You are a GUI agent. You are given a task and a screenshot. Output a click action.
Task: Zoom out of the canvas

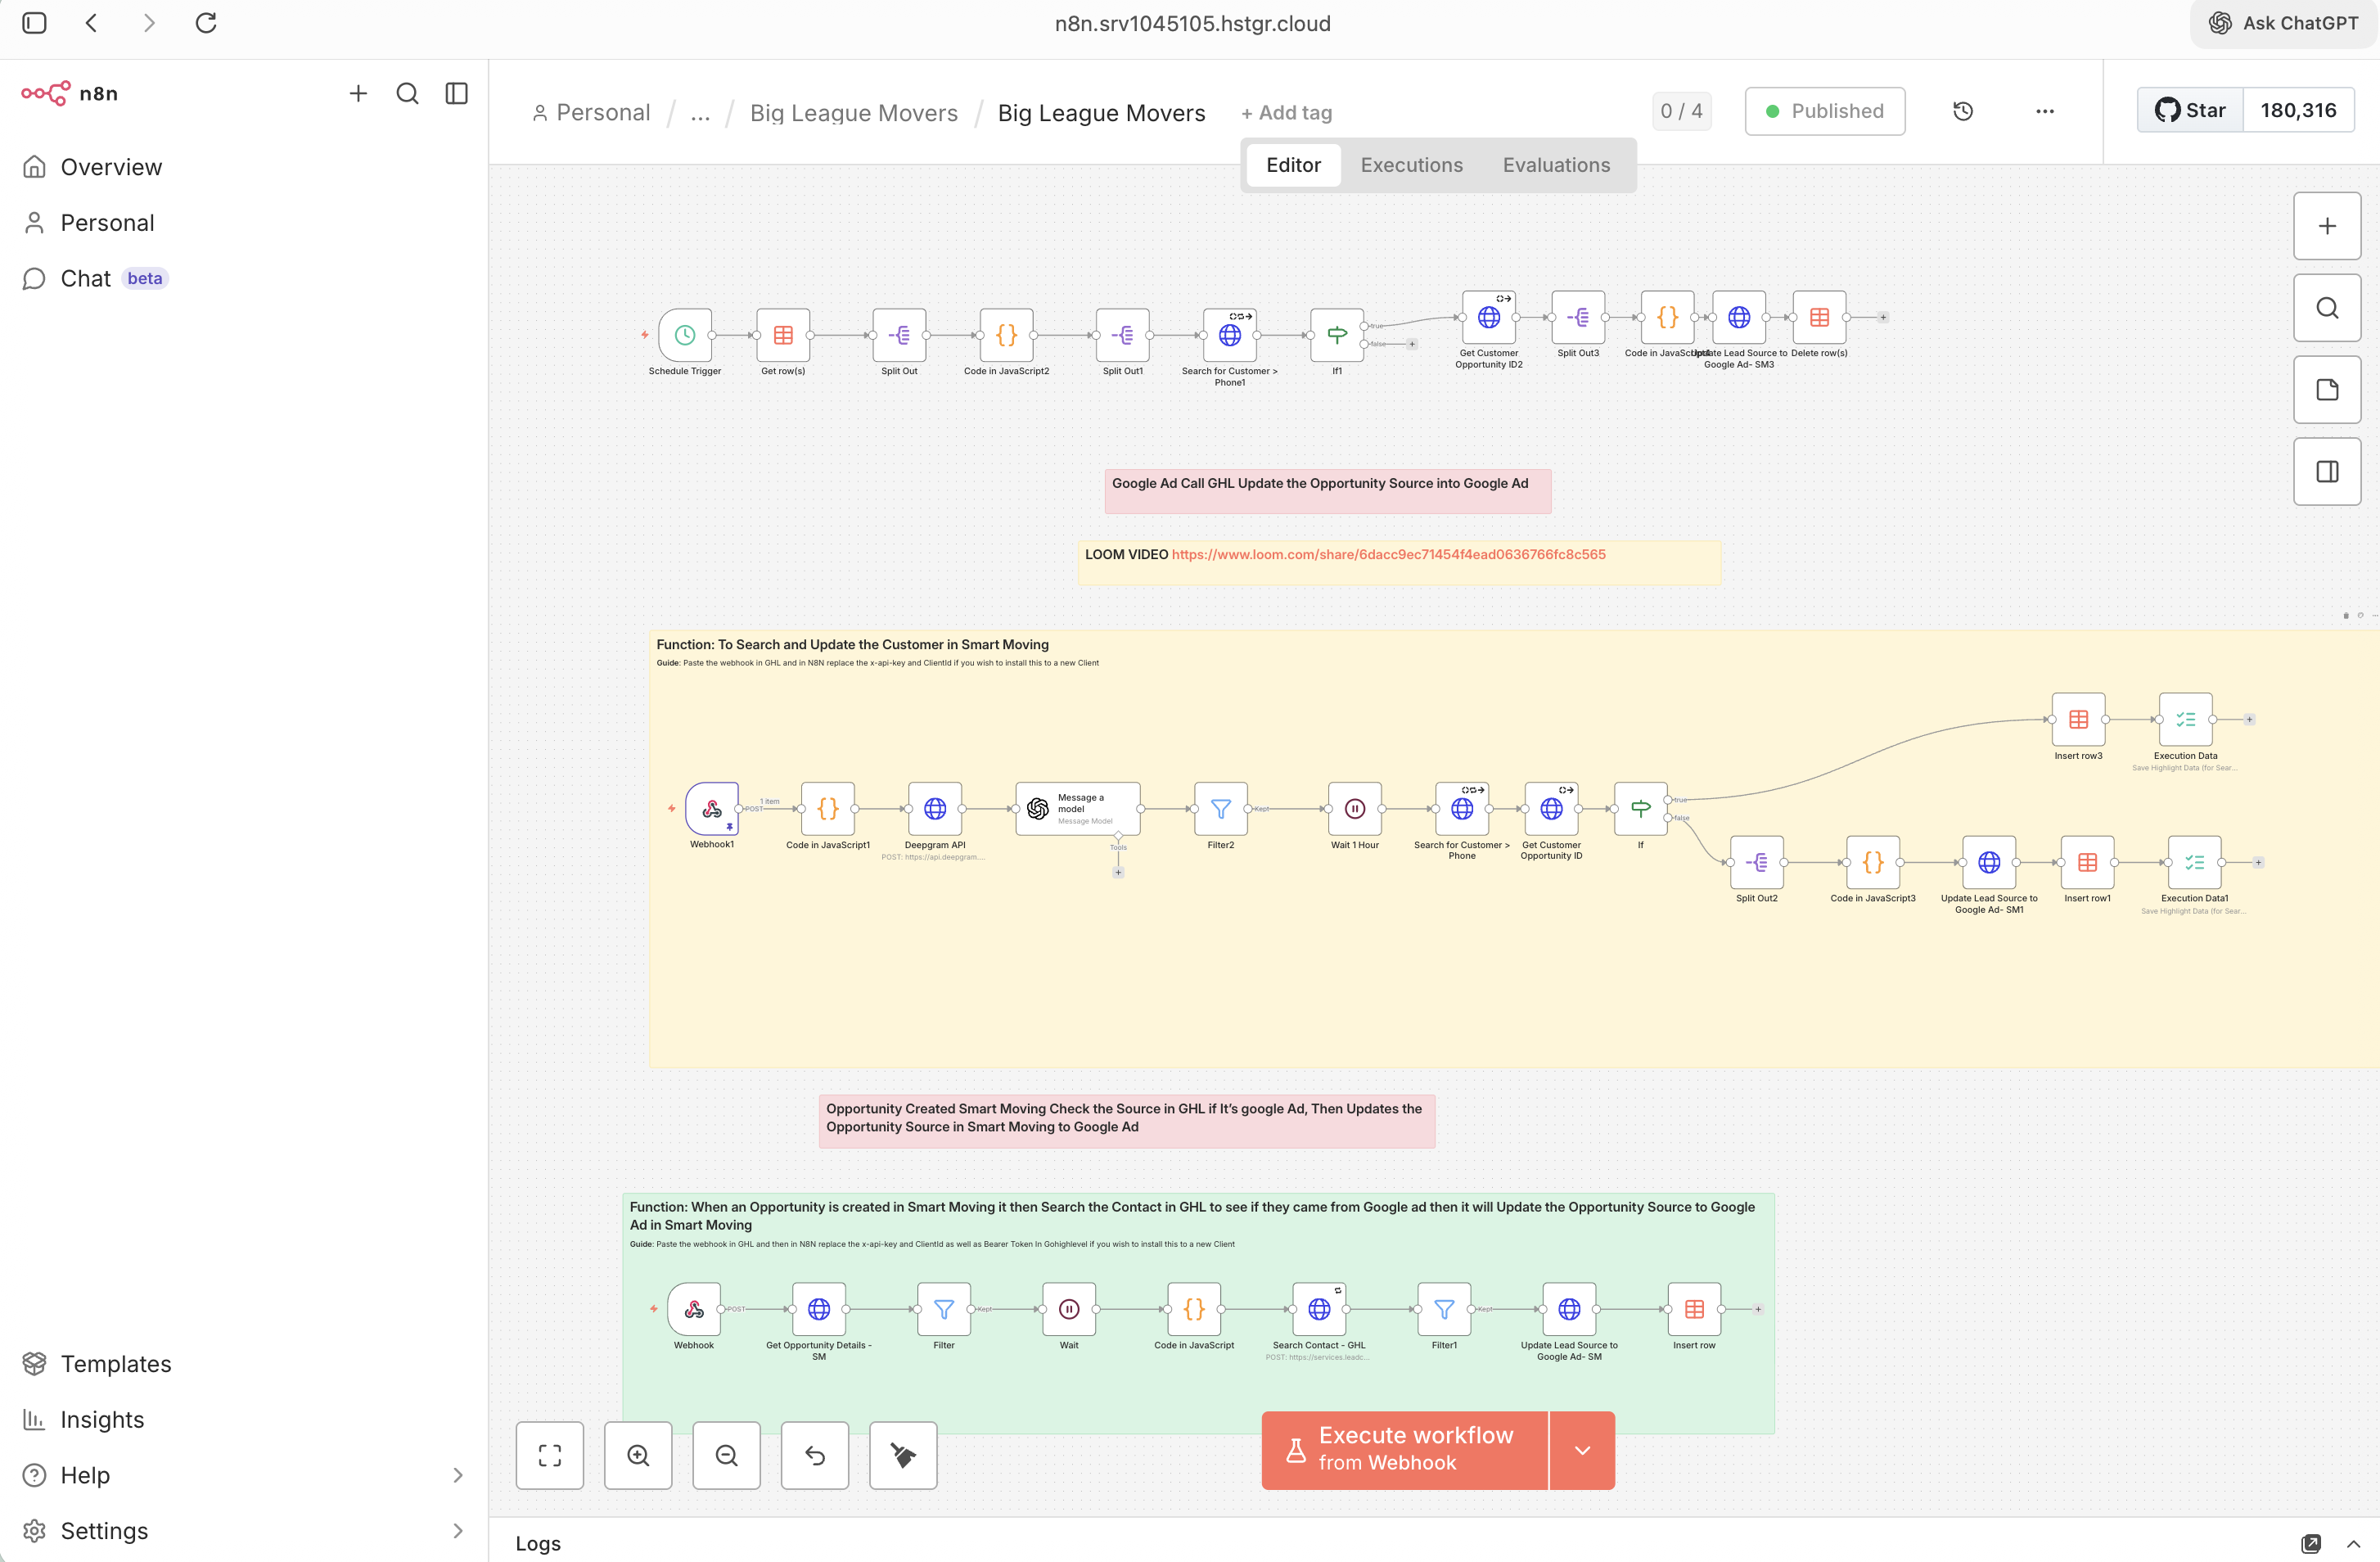[x=727, y=1455]
